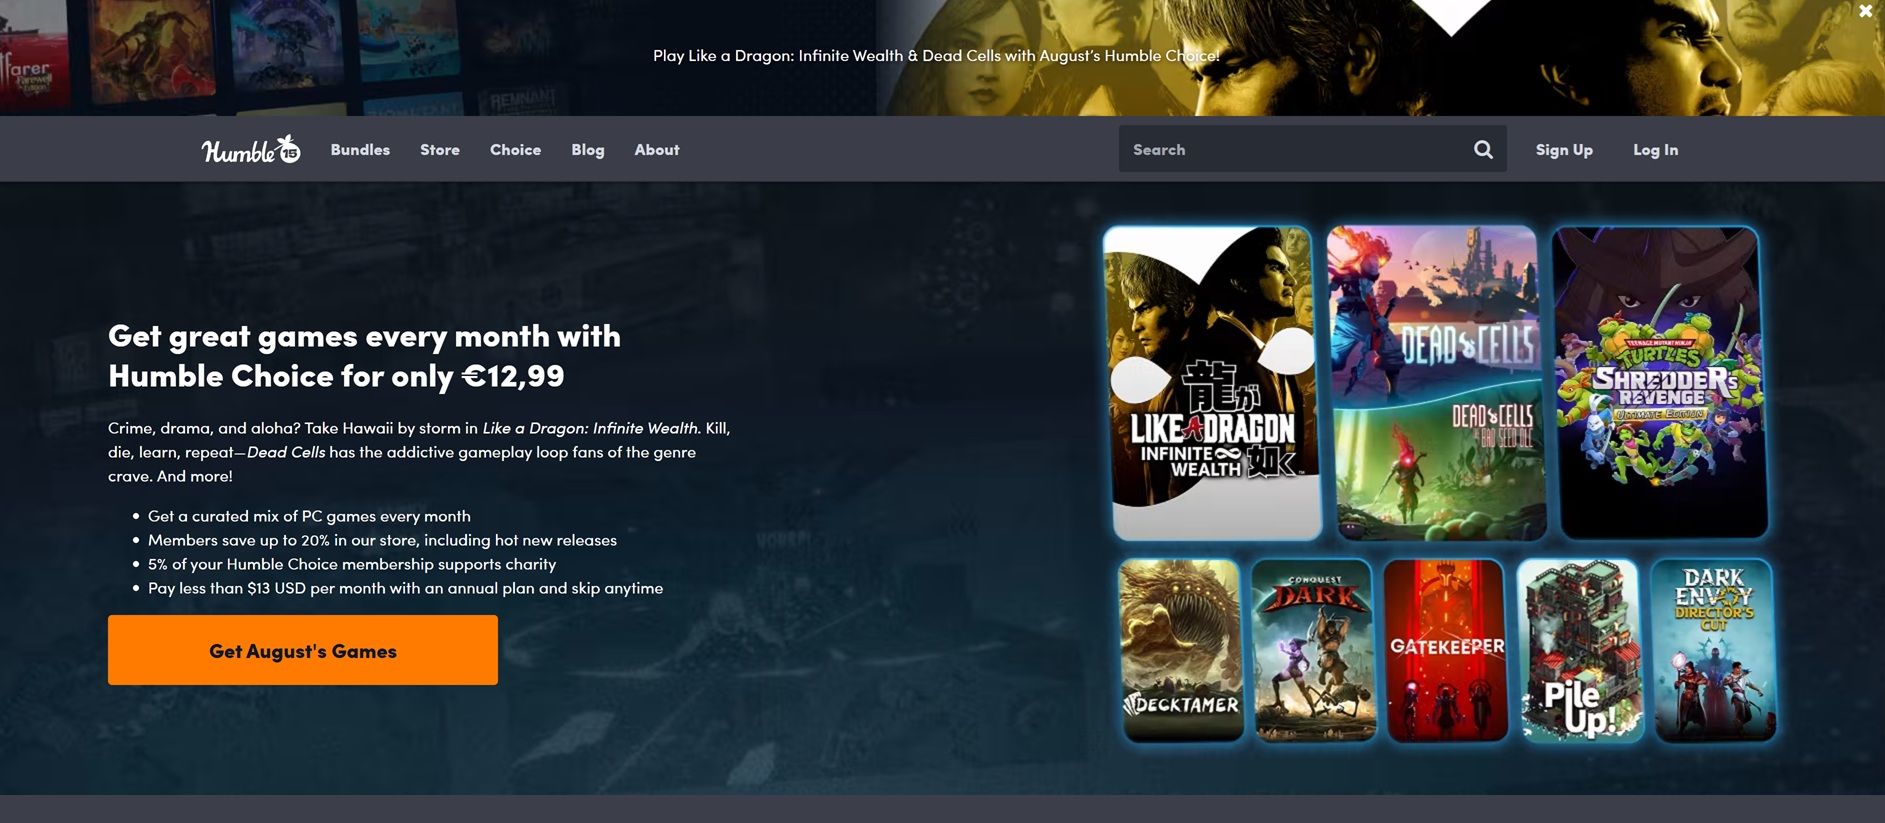Open the promo banner text link
1885x823 pixels.
tap(936, 55)
